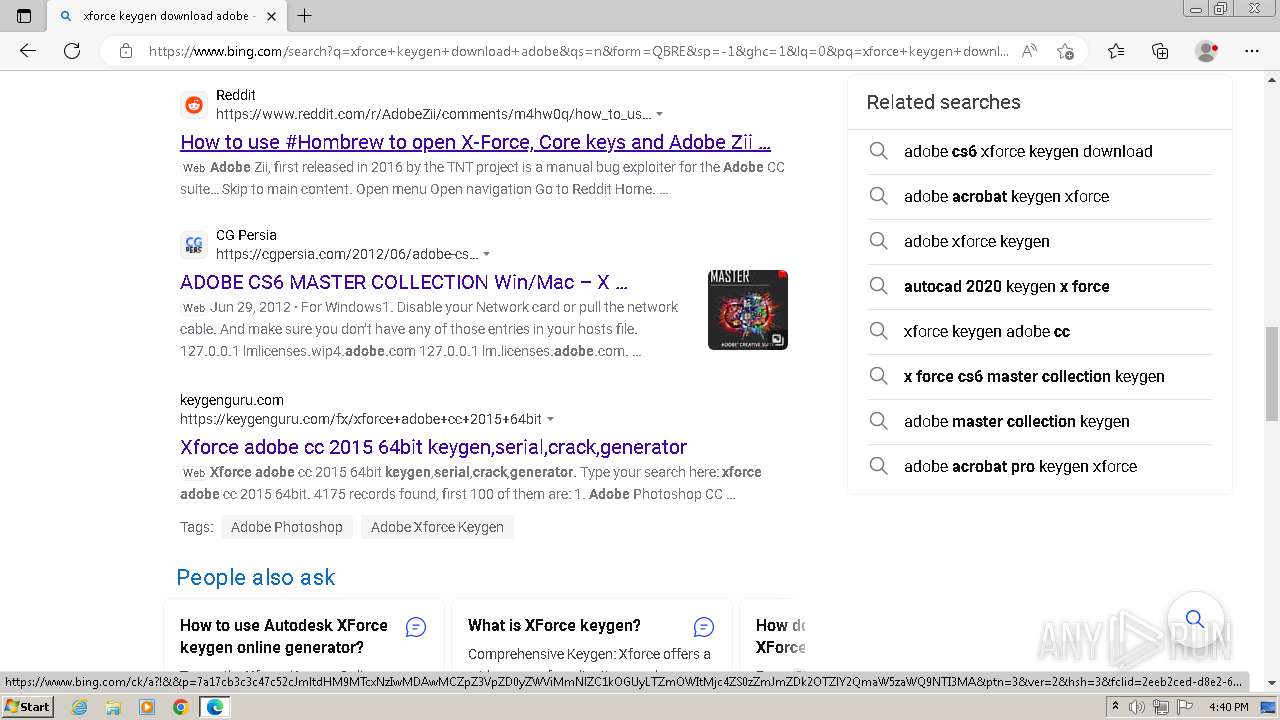Image resolution: width=1280 pixels, height=720 pixels.
Task: Open Edge Settings and more menu
Action: click(x=1252, y=51)
